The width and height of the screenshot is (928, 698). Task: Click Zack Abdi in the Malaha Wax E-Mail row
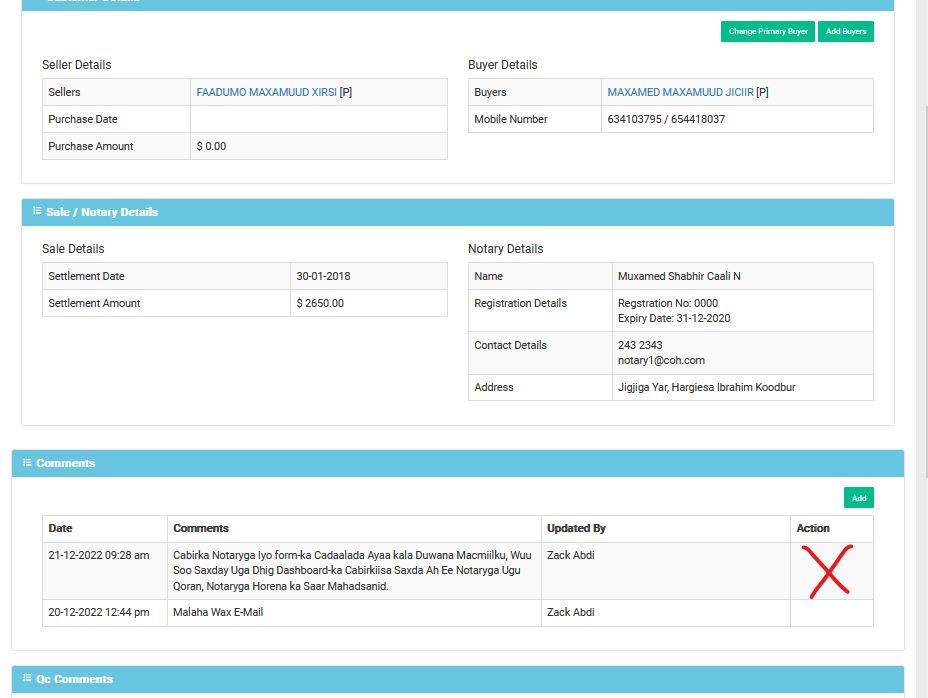coord(571,612)
